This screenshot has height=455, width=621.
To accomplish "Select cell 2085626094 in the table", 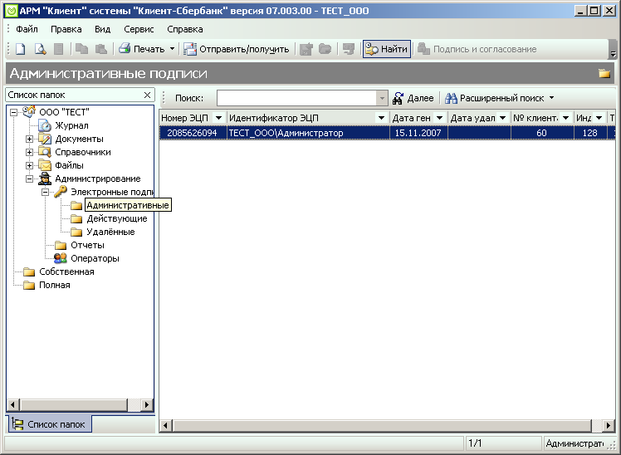I will click(x=192, y=133).
